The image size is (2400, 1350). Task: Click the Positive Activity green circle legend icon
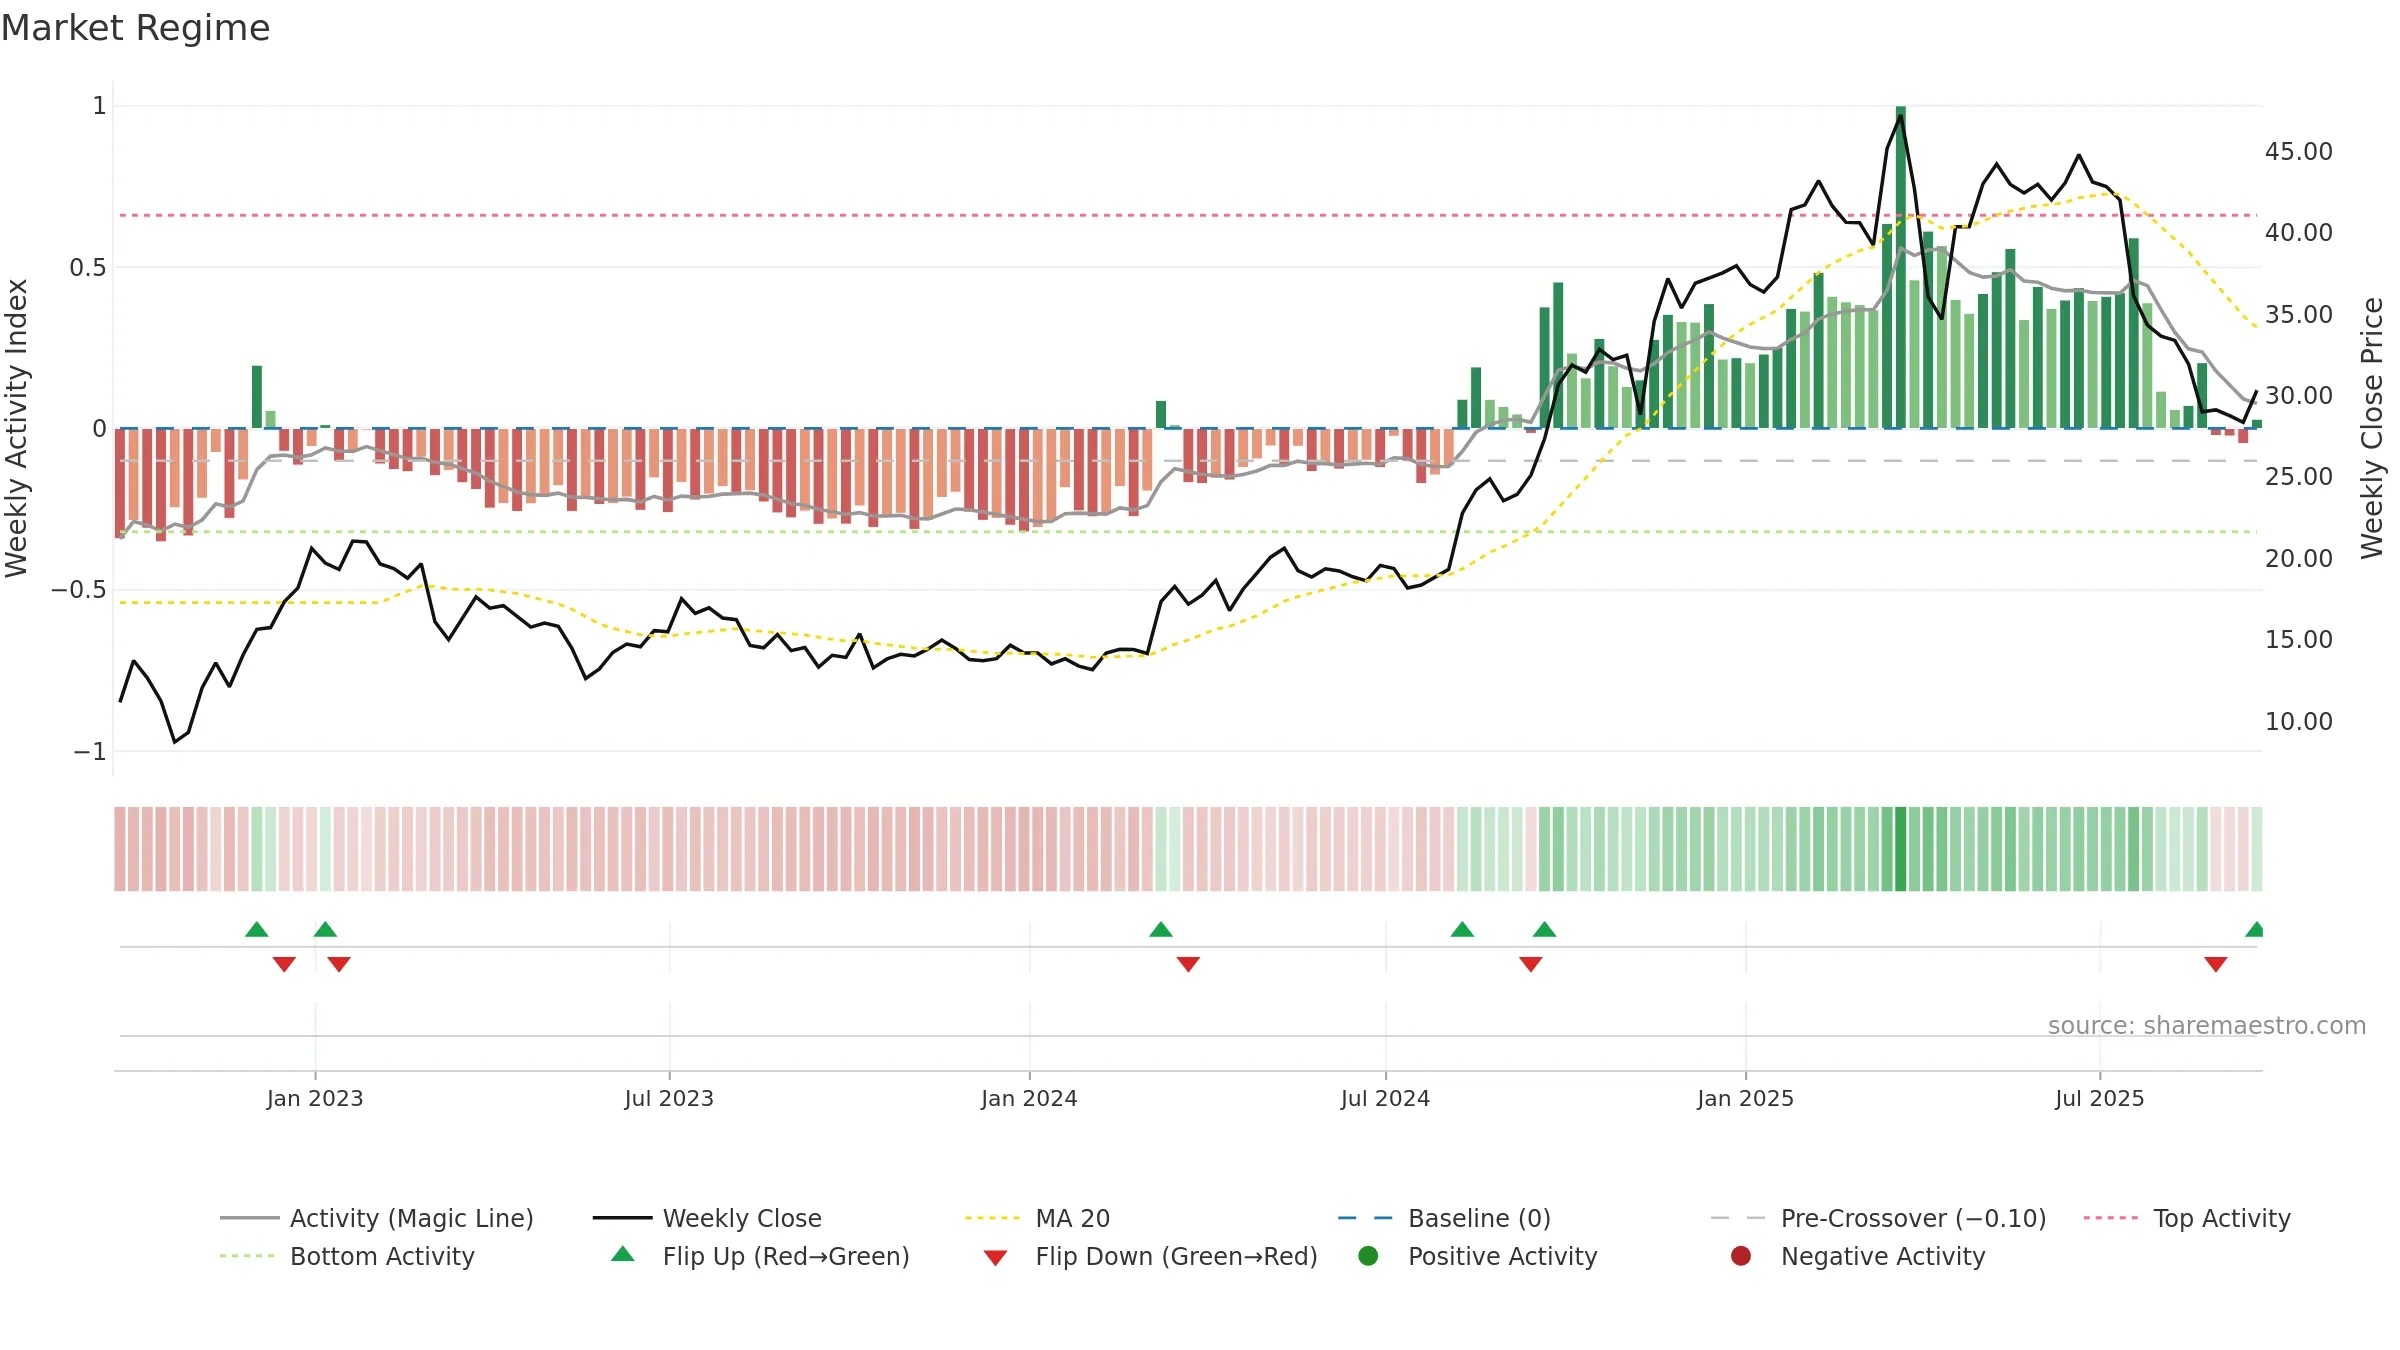(x=1368, y=1255)
